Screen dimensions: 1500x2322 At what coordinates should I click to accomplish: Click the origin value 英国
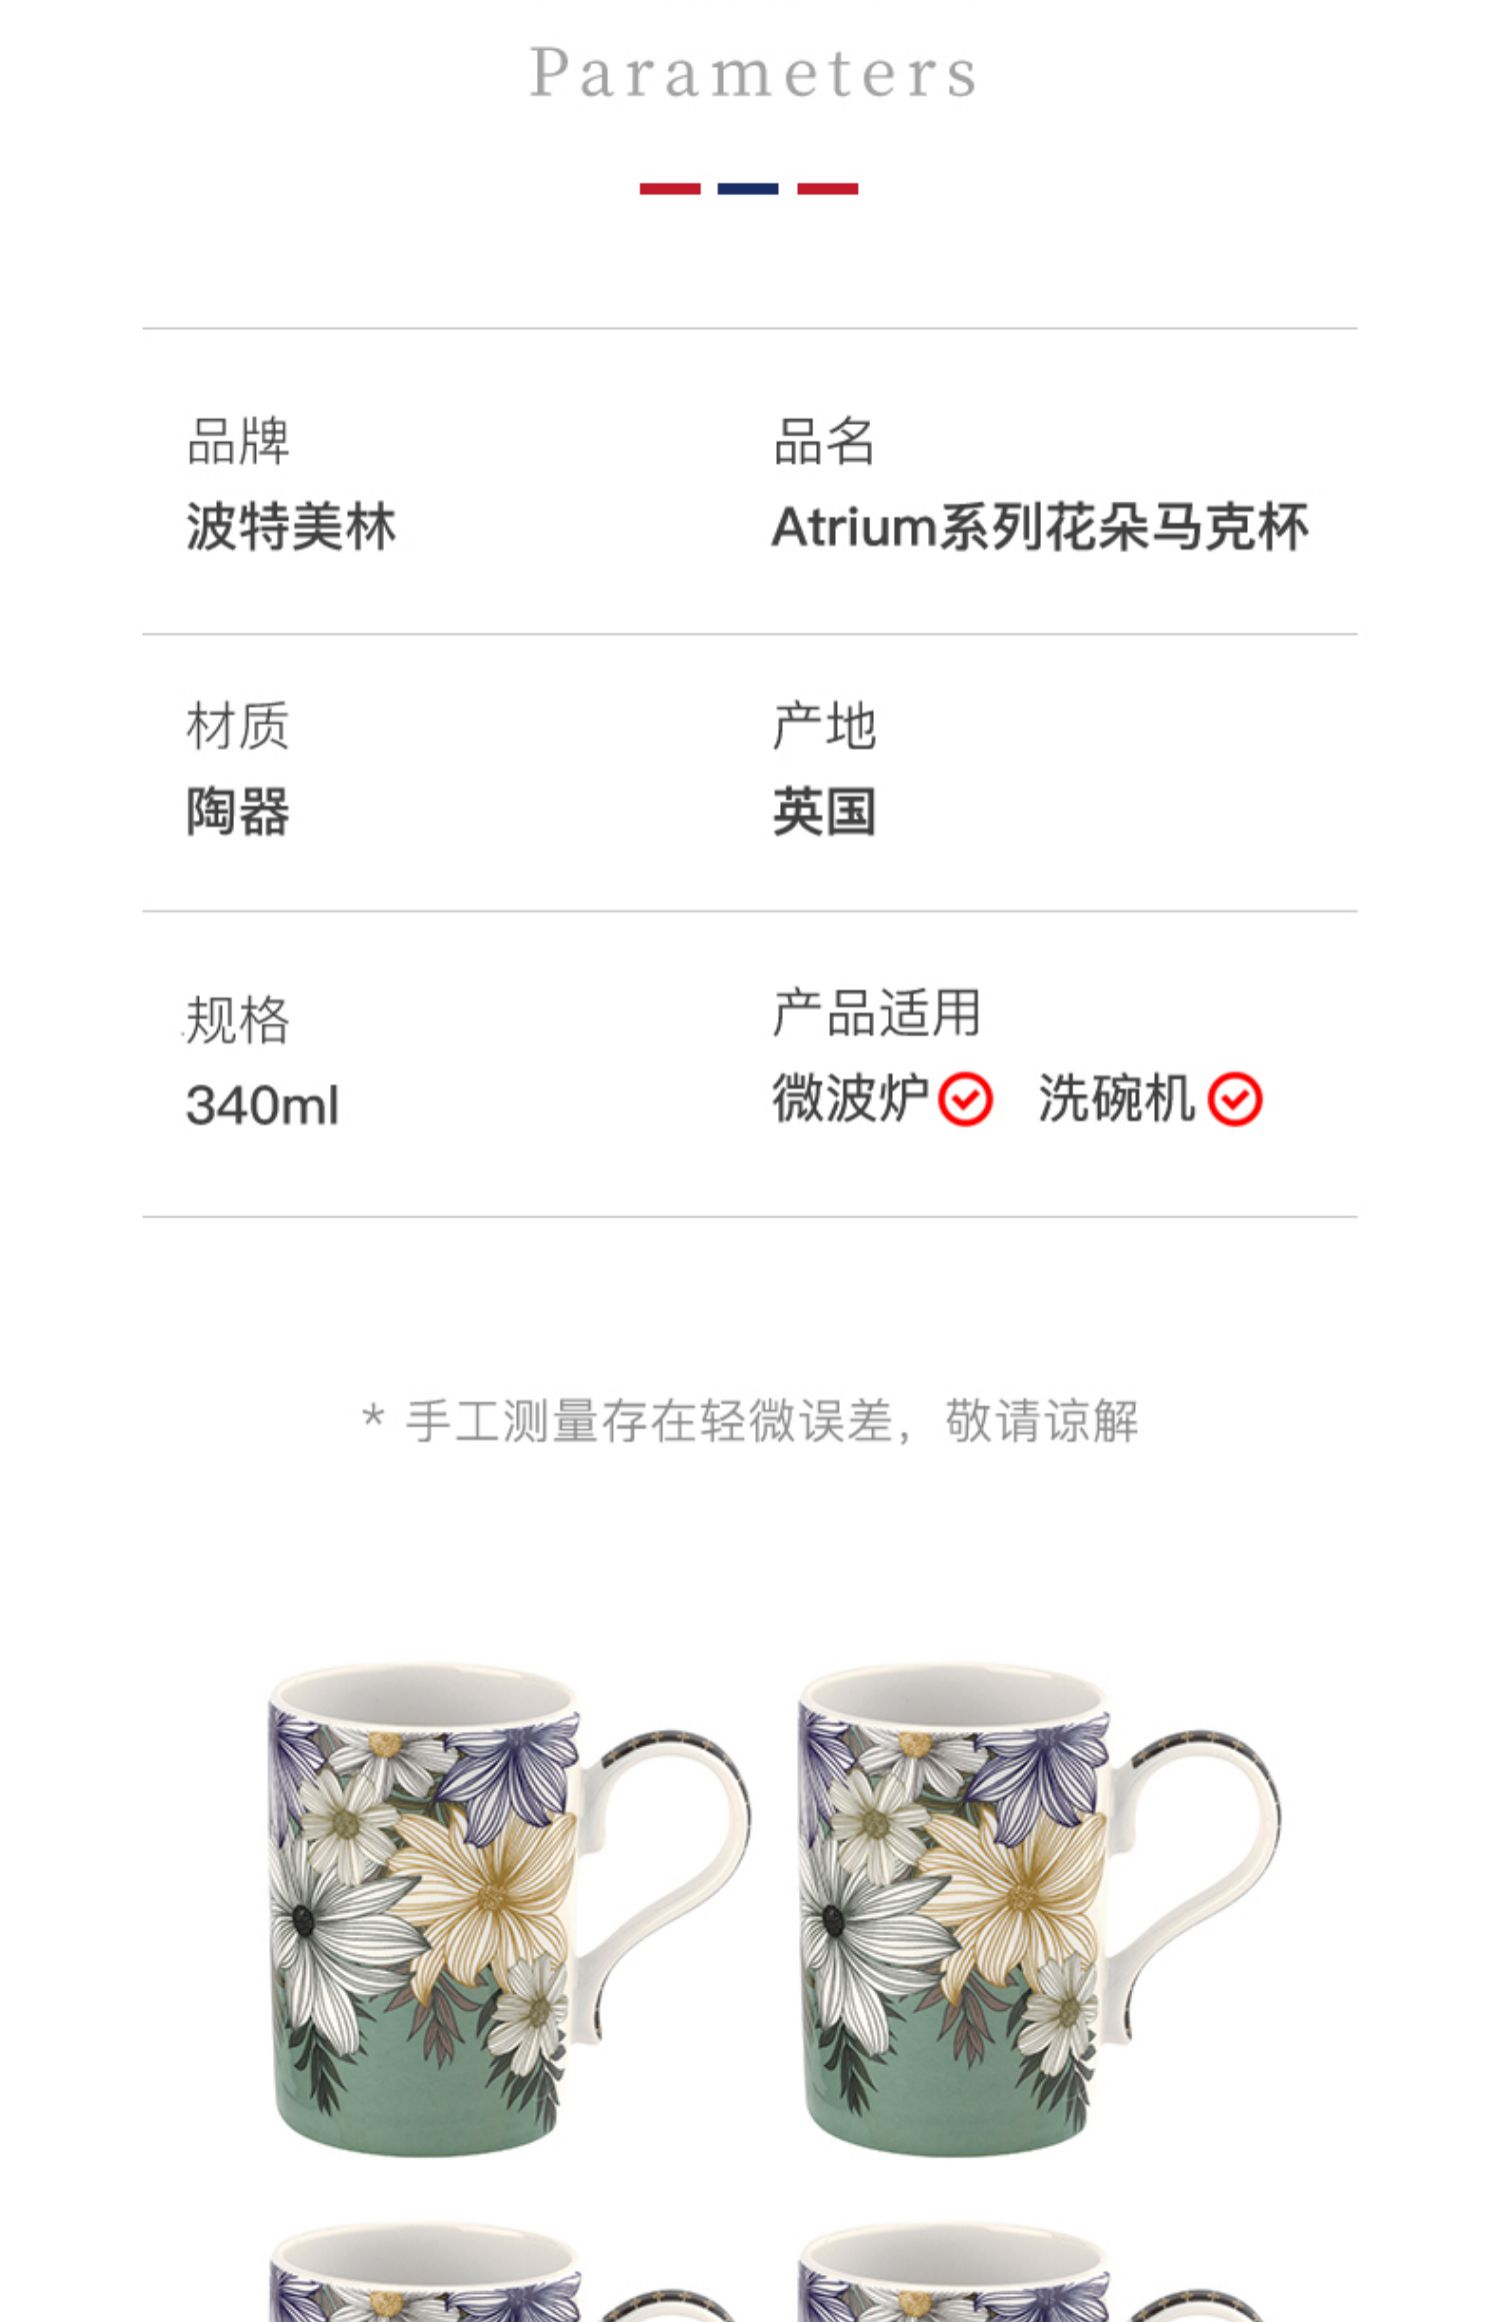[824, 811]
